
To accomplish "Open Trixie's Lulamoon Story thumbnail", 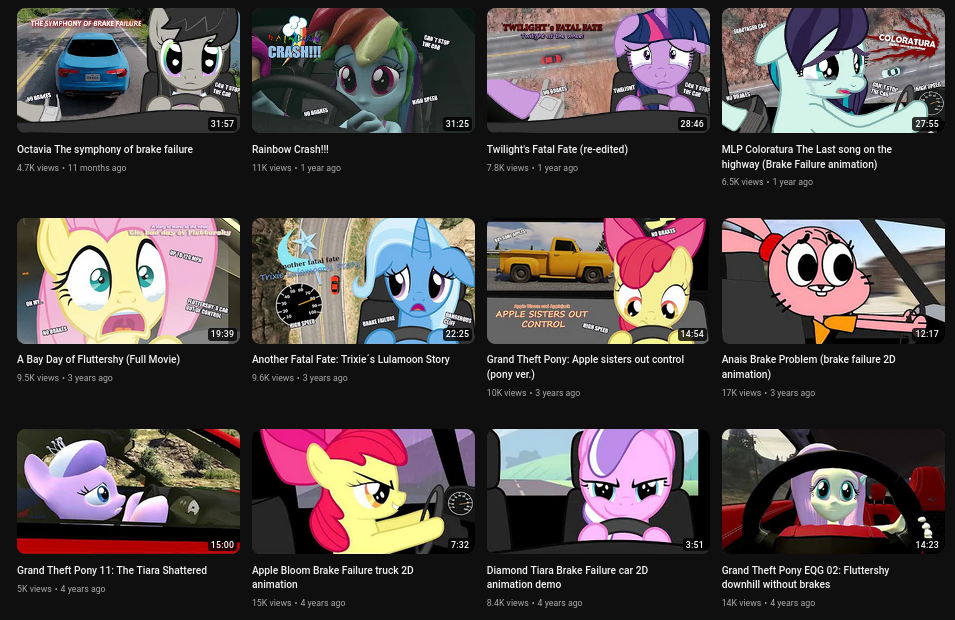I will [x=364, y=281].
